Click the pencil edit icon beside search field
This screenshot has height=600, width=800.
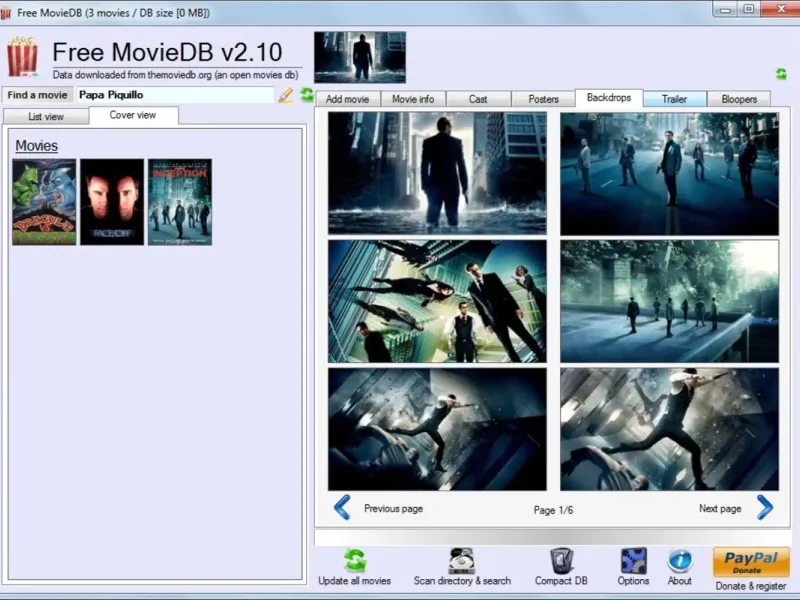pos(286,95)
